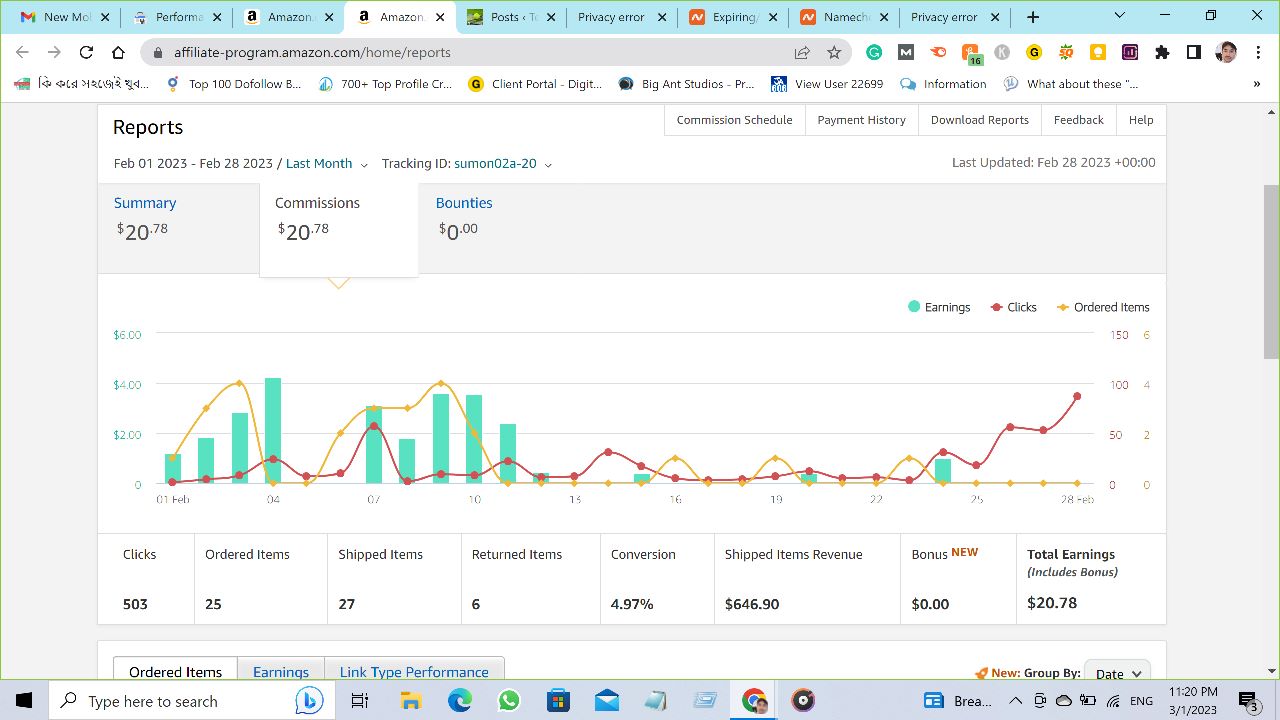1280x720 pixels.
Task: Close the New Mol Gmail tab
Action: (x=105, y=17)
